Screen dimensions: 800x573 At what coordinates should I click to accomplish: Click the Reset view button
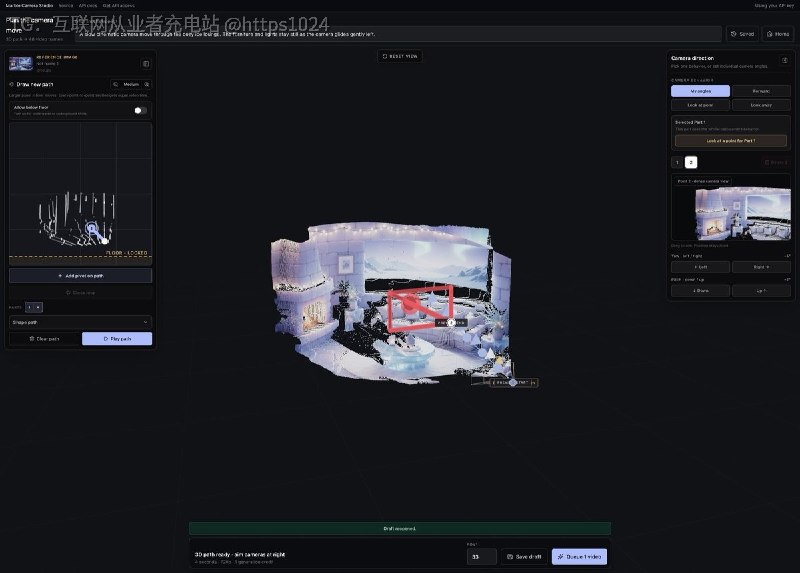[x=400, y=56]
